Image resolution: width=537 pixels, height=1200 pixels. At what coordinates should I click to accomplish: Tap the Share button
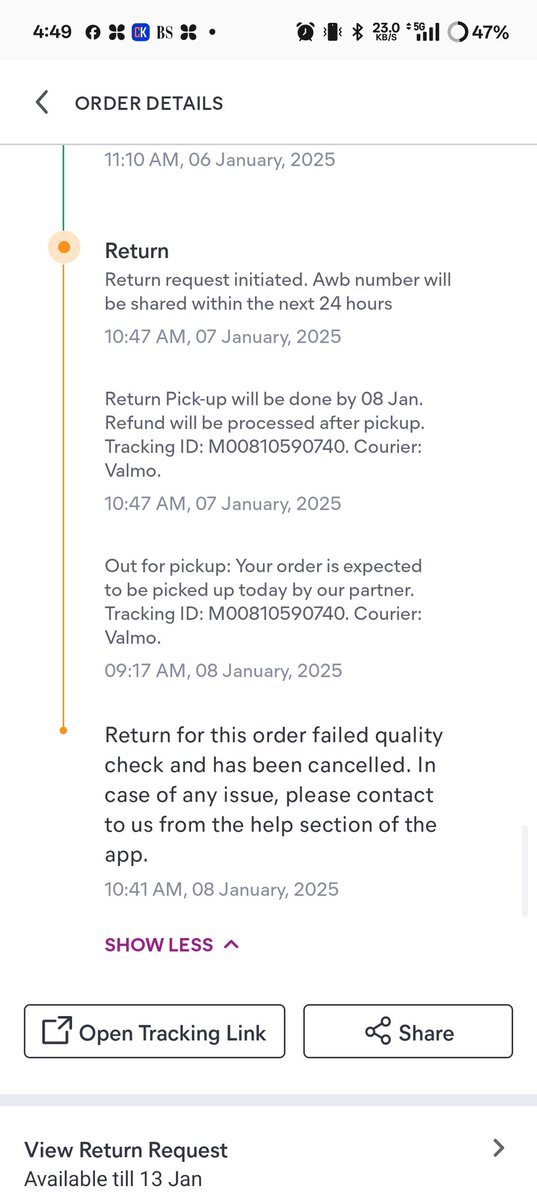[408, 1031]
